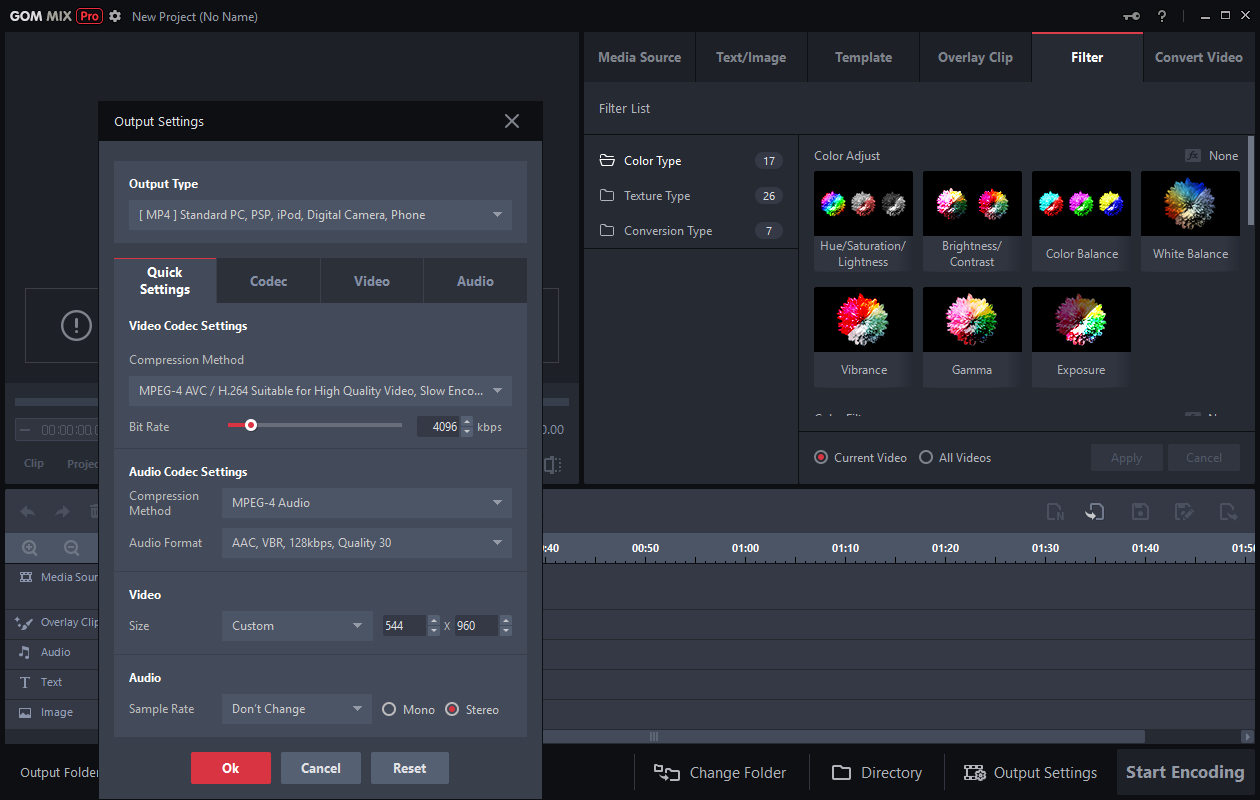This screenshot has width=1260, height=800.
Task: Expand Color Type filter folder
Action: (690, 161)
